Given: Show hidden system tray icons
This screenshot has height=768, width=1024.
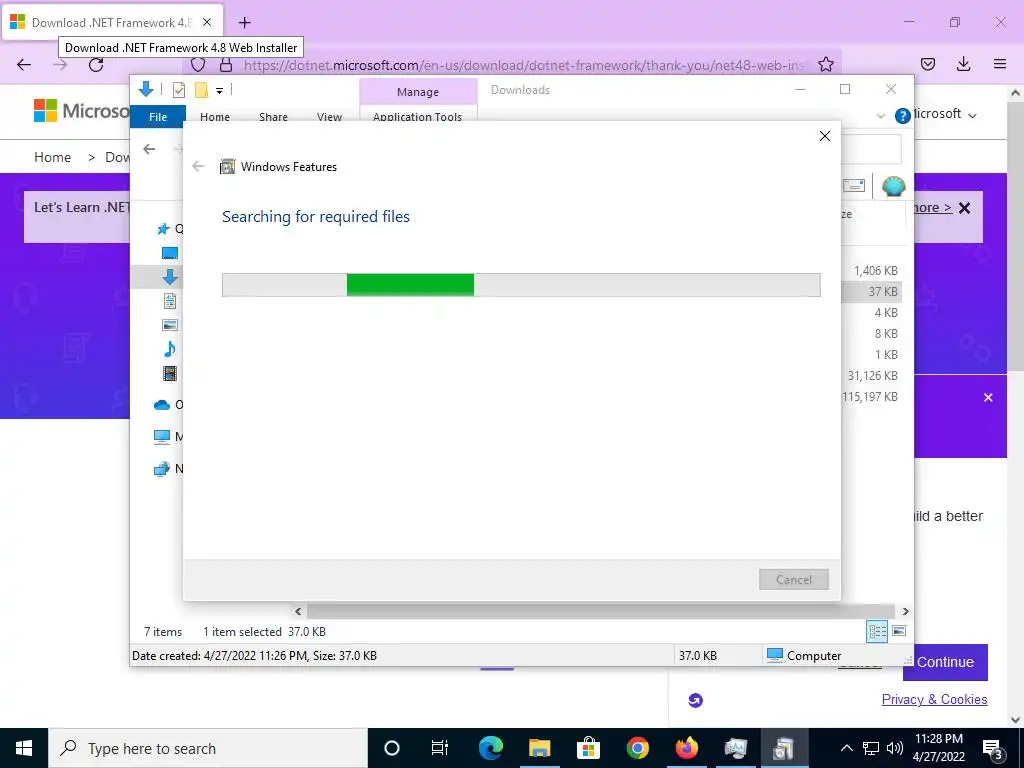Looking at the screenshot, I should tap(846, 748).
